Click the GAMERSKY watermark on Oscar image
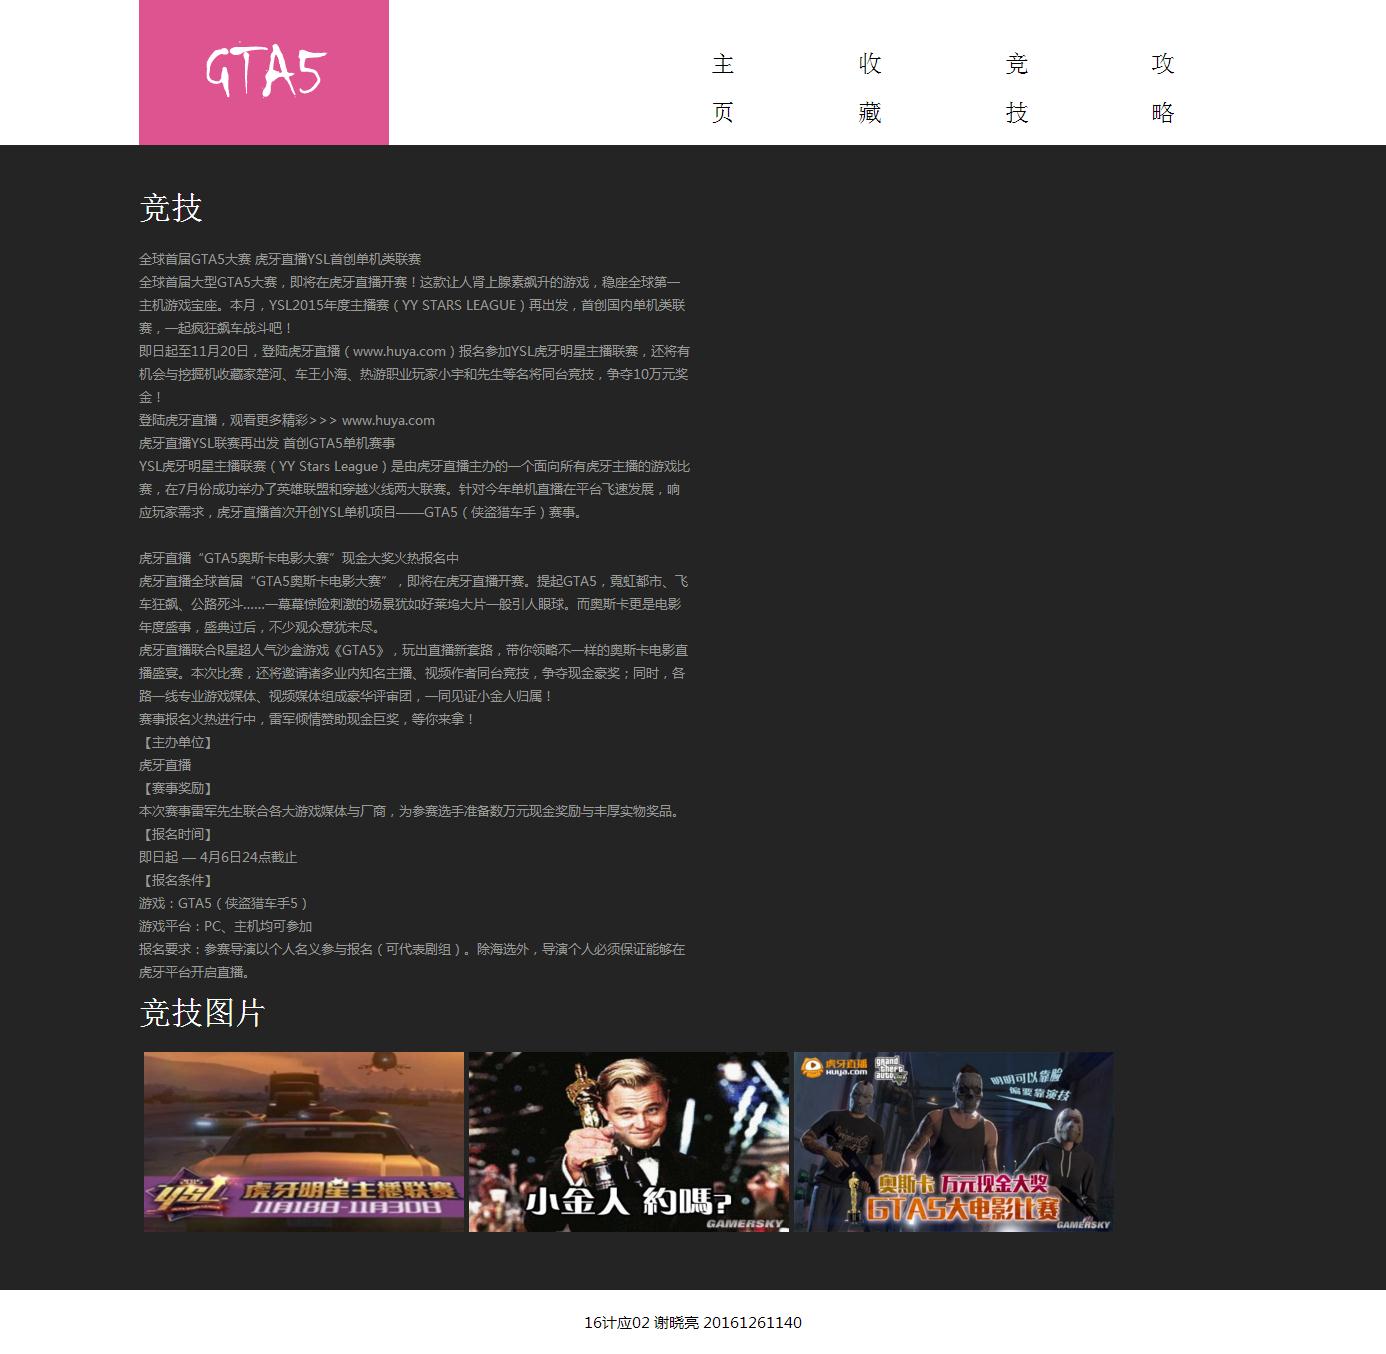This screenshot has width=1386, height=1354. (744, 1223)
